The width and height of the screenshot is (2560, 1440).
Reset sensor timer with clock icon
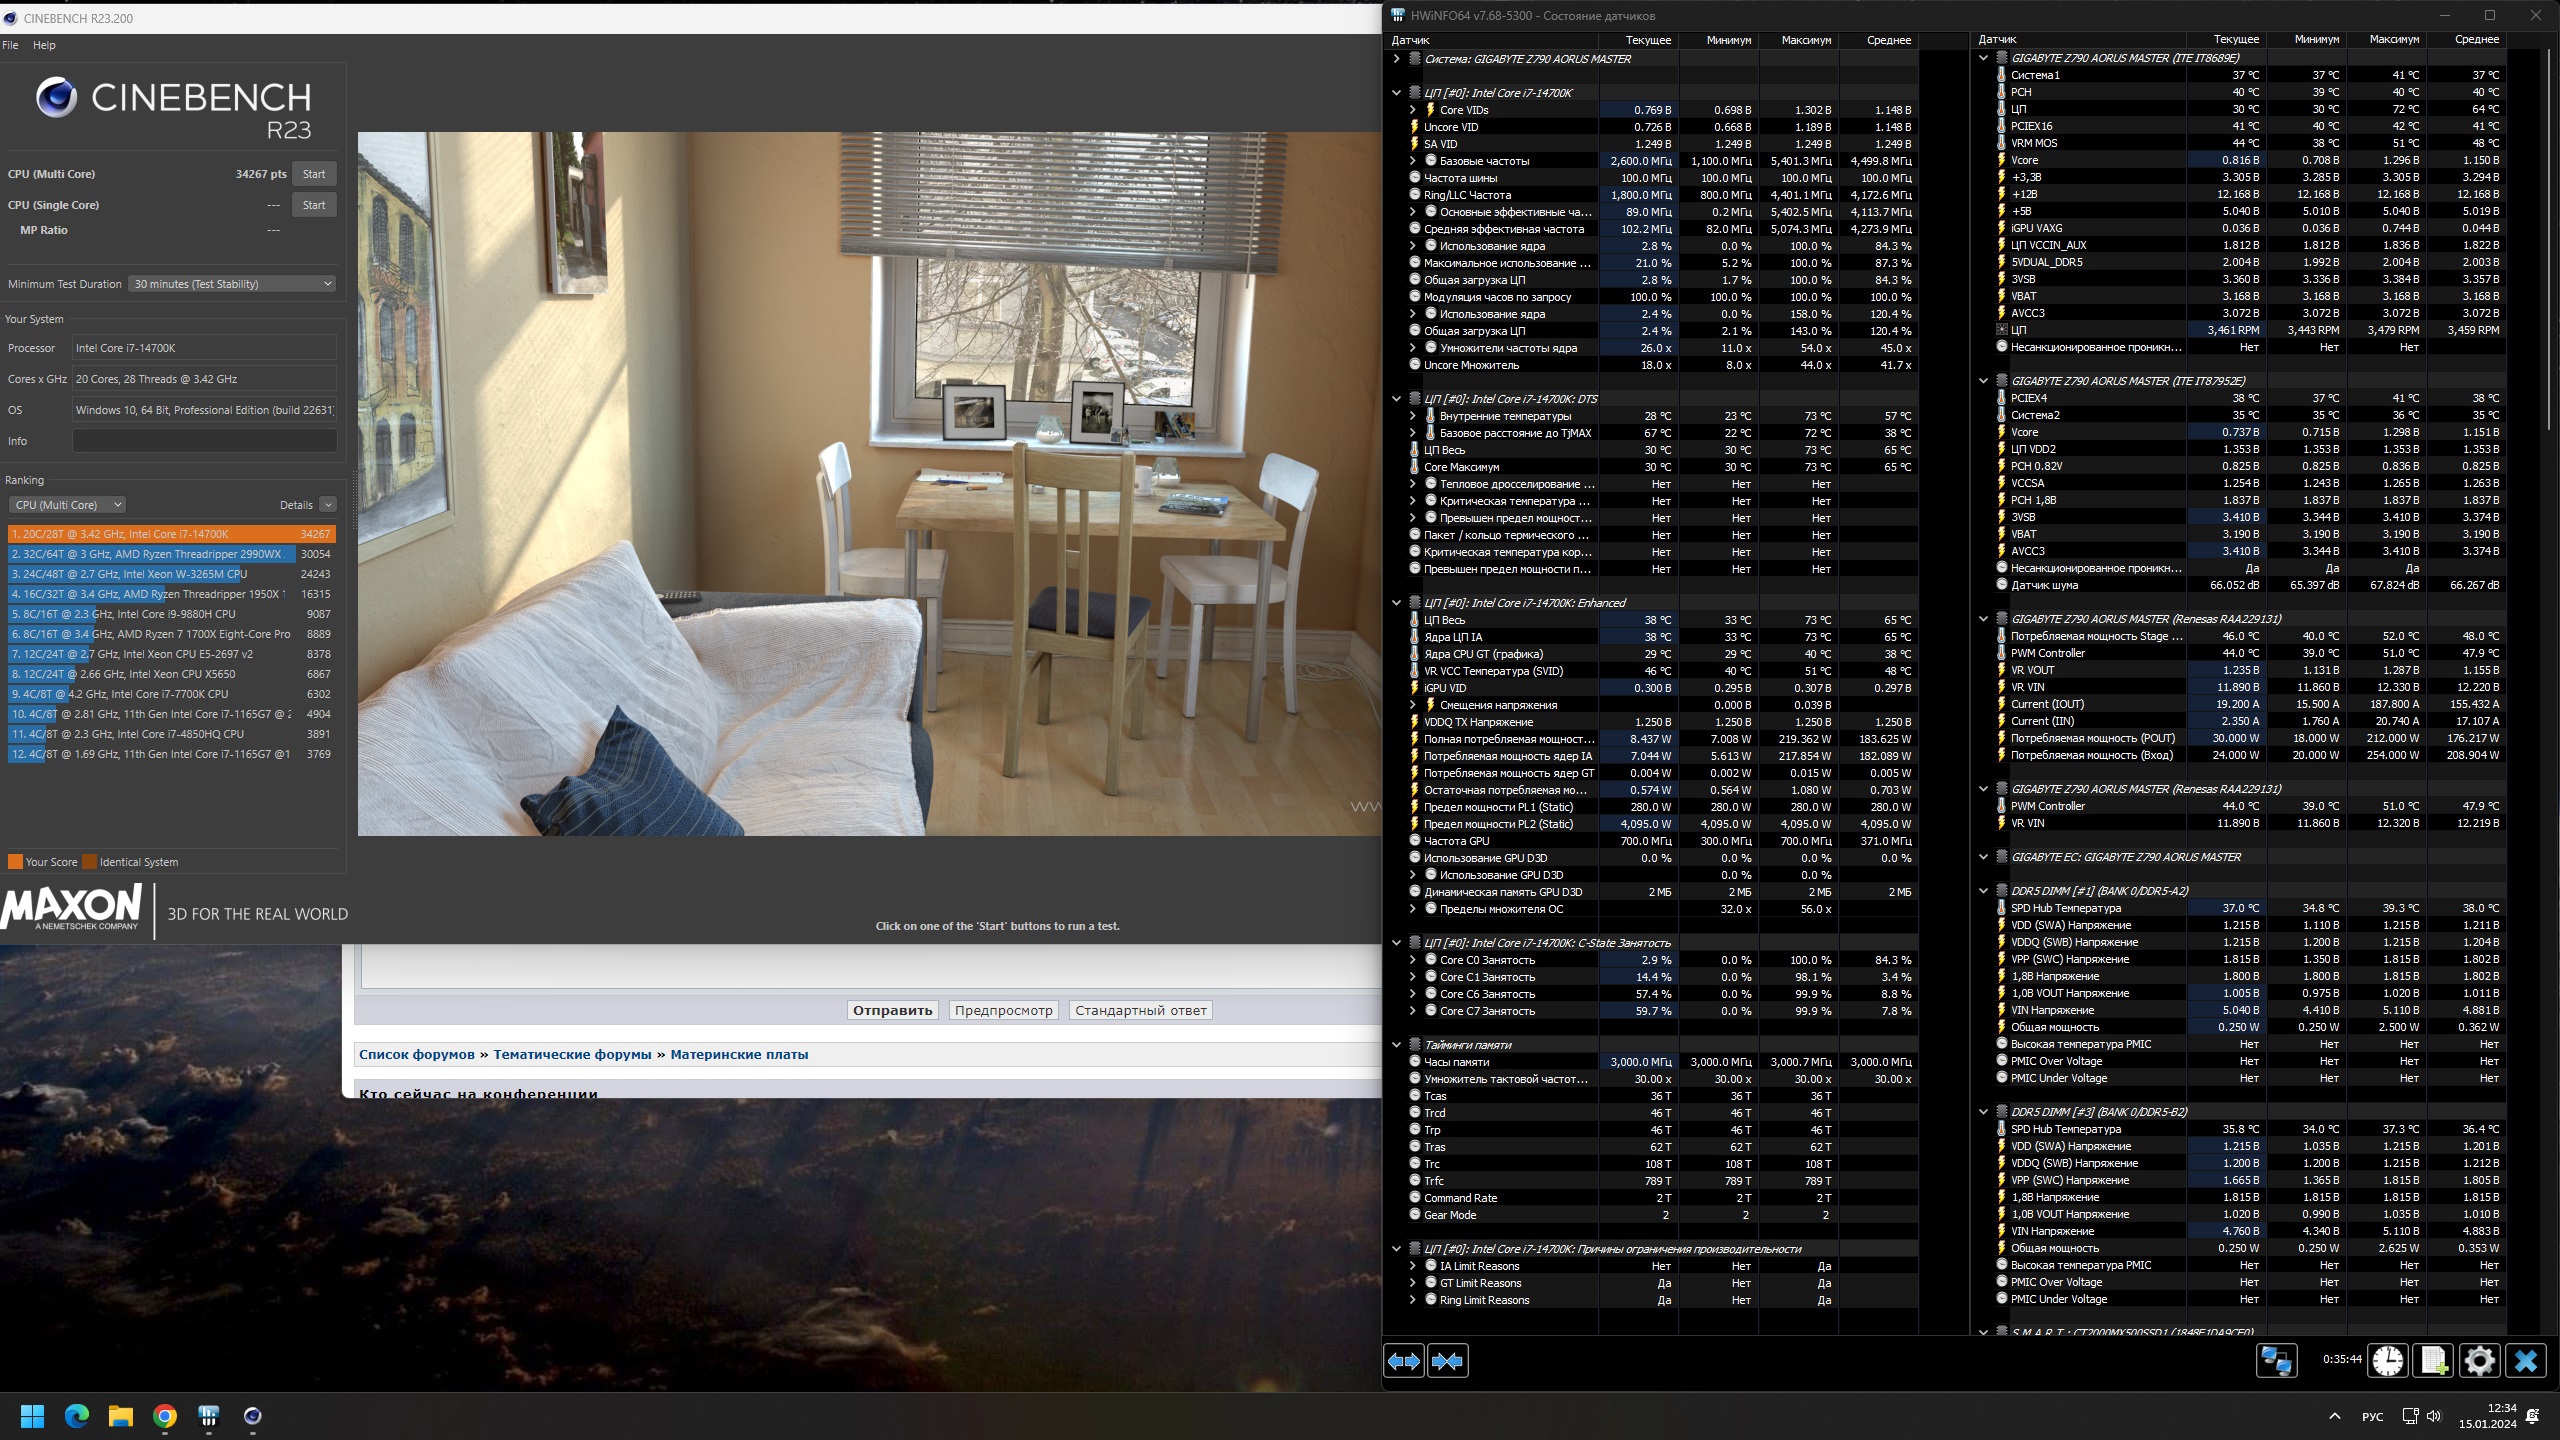[2388, 1361]
